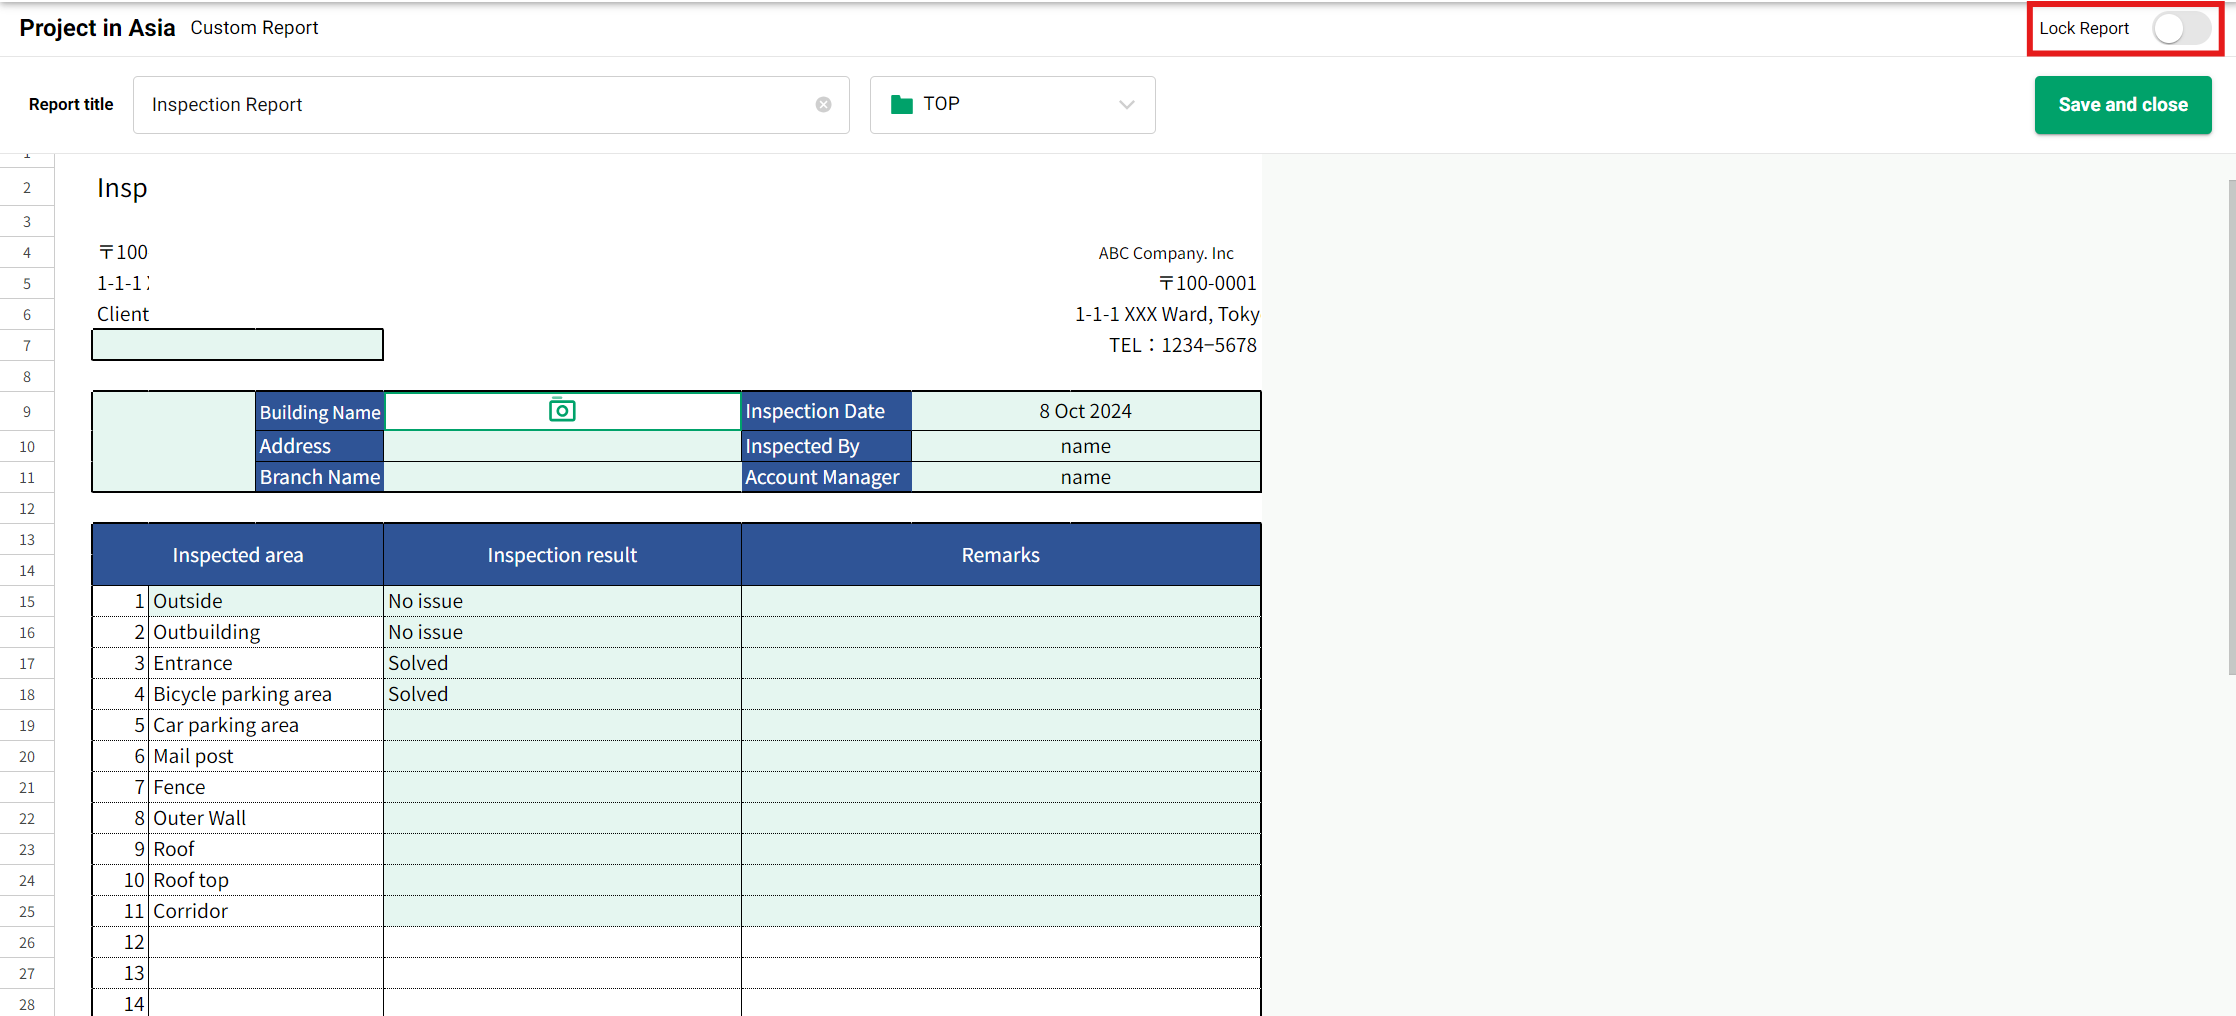The image size is (2236, 1016).
Task: Toggle the Lock Report switch
Action: pos(2180,28)
